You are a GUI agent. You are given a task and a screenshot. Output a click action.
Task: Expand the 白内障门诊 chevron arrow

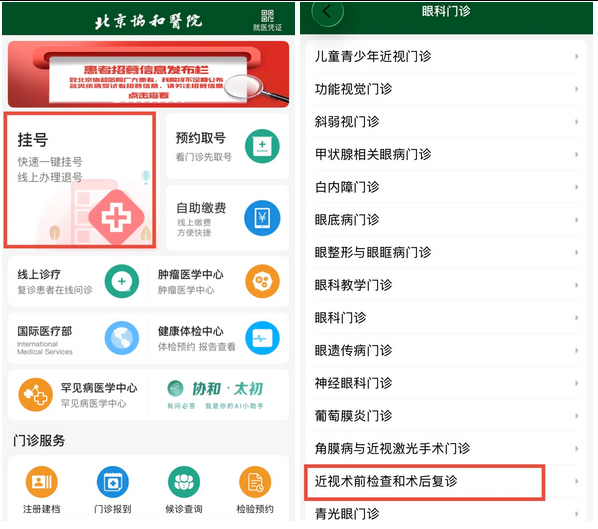[576, 187]
